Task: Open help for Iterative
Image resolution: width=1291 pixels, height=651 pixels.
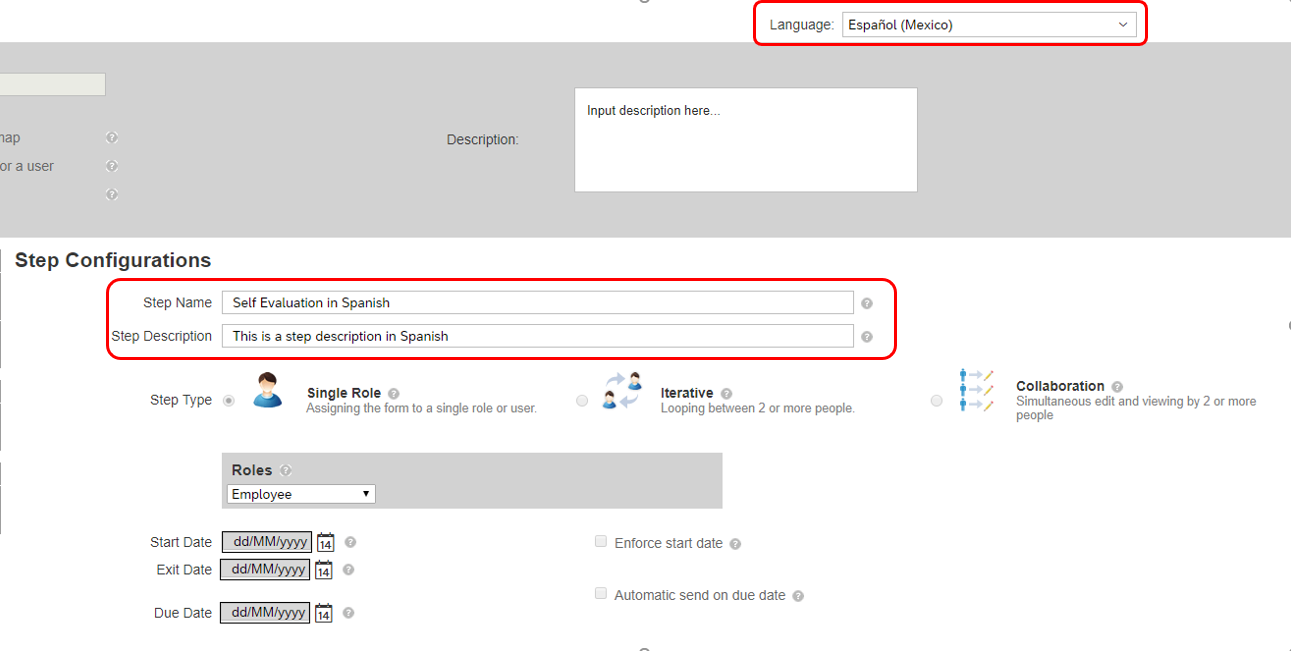Action: (x=726, y=394)
